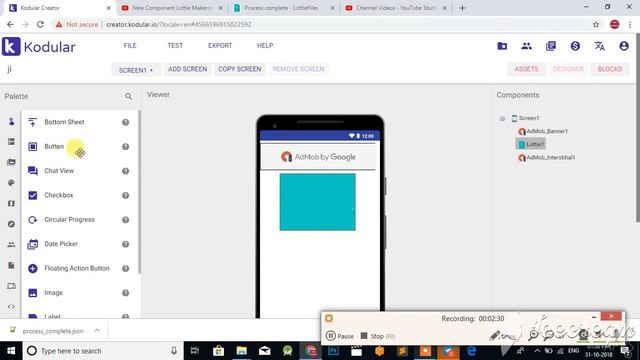Select the Storage palette category icon
640x360 pixels.
pos(11,265)
